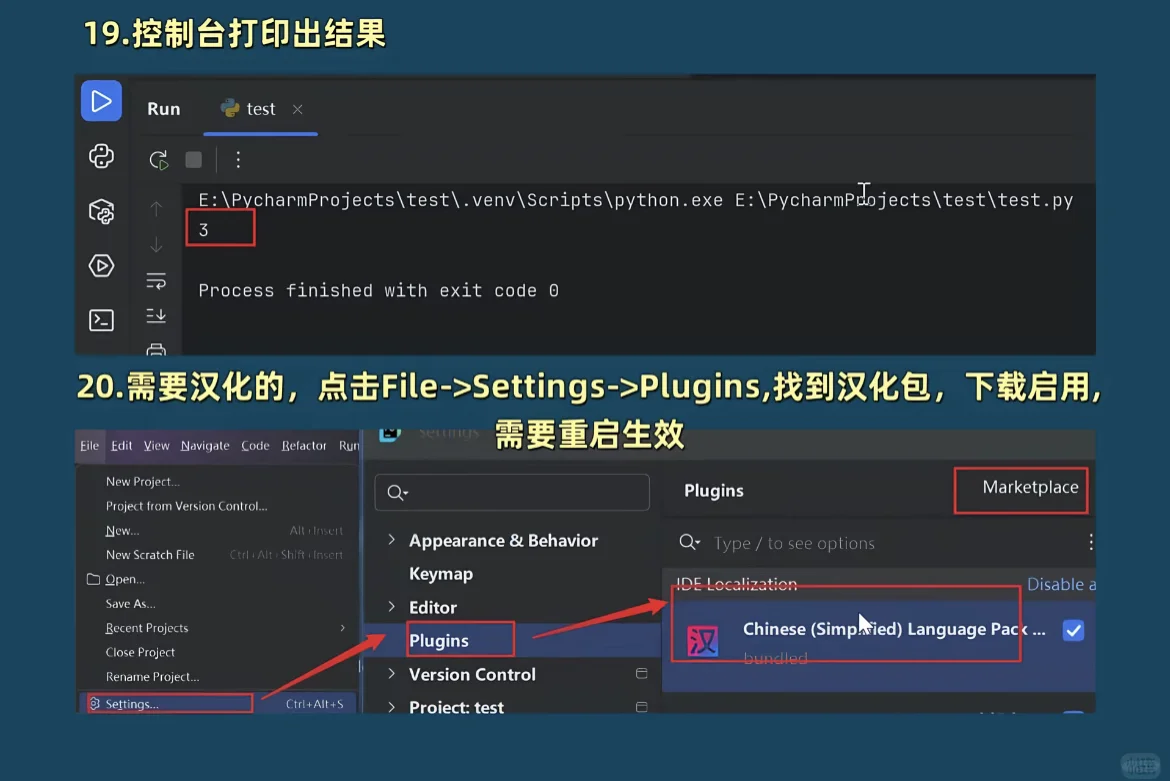Viewport: 1170px width, 781px height.
Task: Expand the Appearance & Behavior section
Action: point(391,540)
